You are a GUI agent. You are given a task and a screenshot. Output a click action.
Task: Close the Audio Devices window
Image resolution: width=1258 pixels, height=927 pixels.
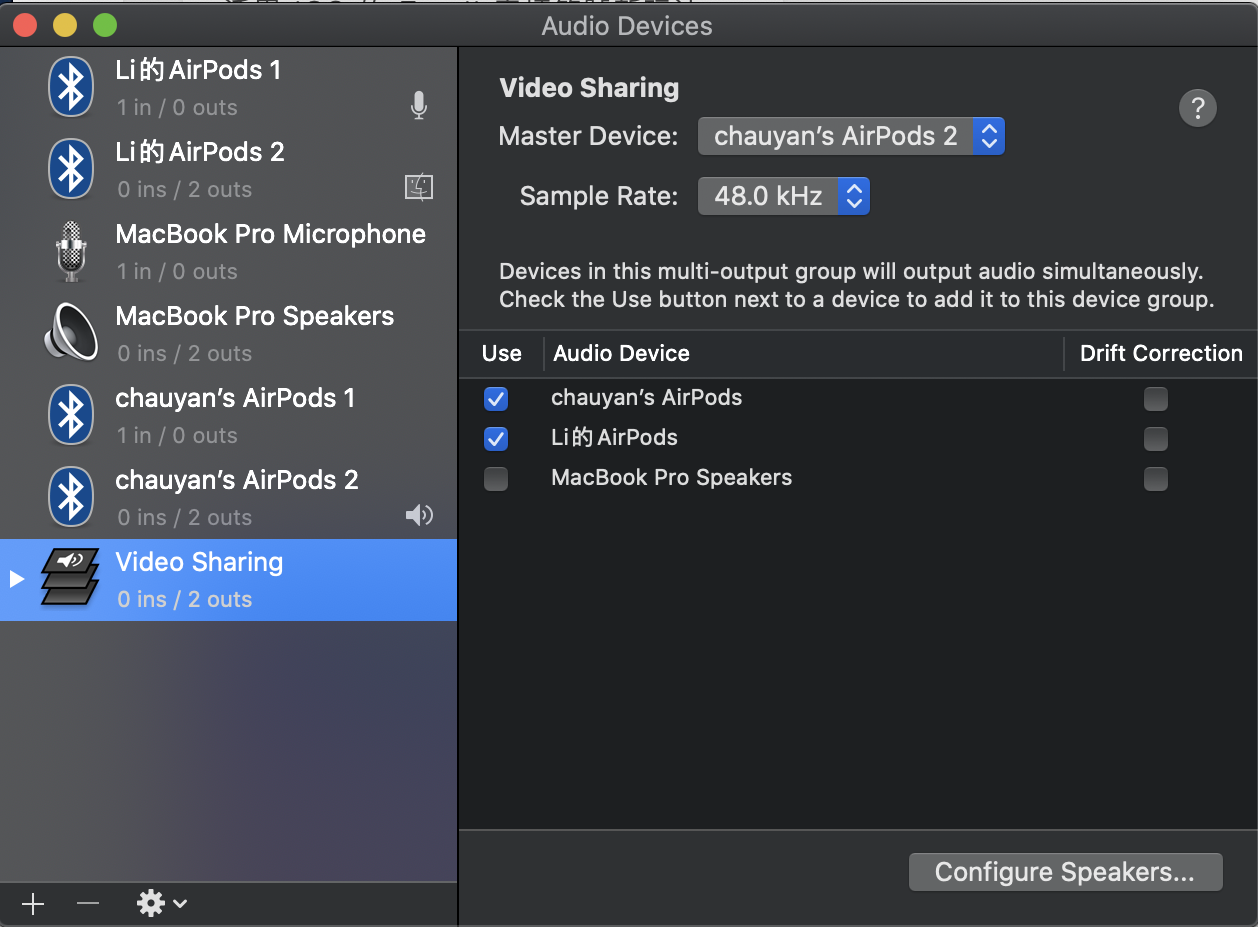tap(24, 25)
